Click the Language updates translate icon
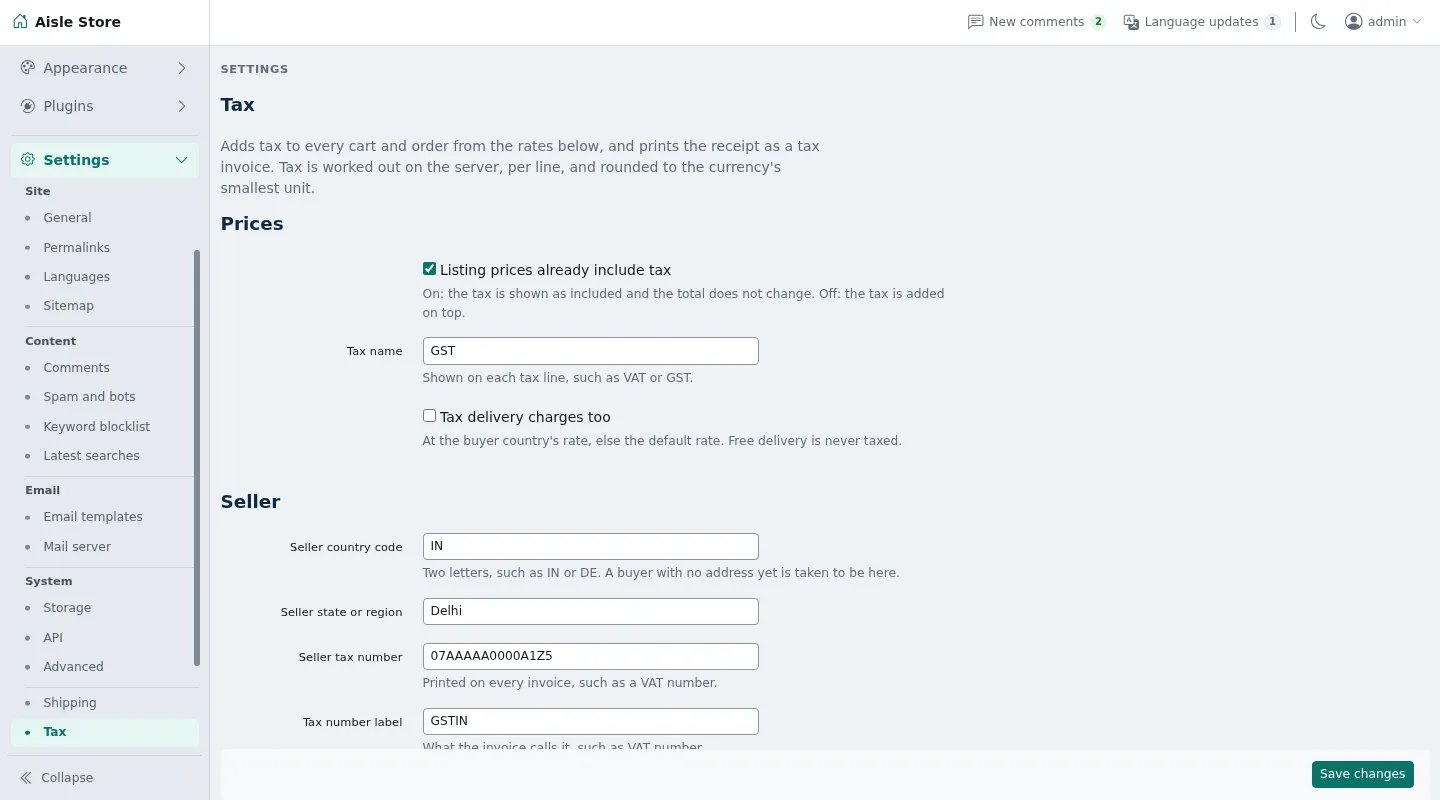 coord(1131,22)
